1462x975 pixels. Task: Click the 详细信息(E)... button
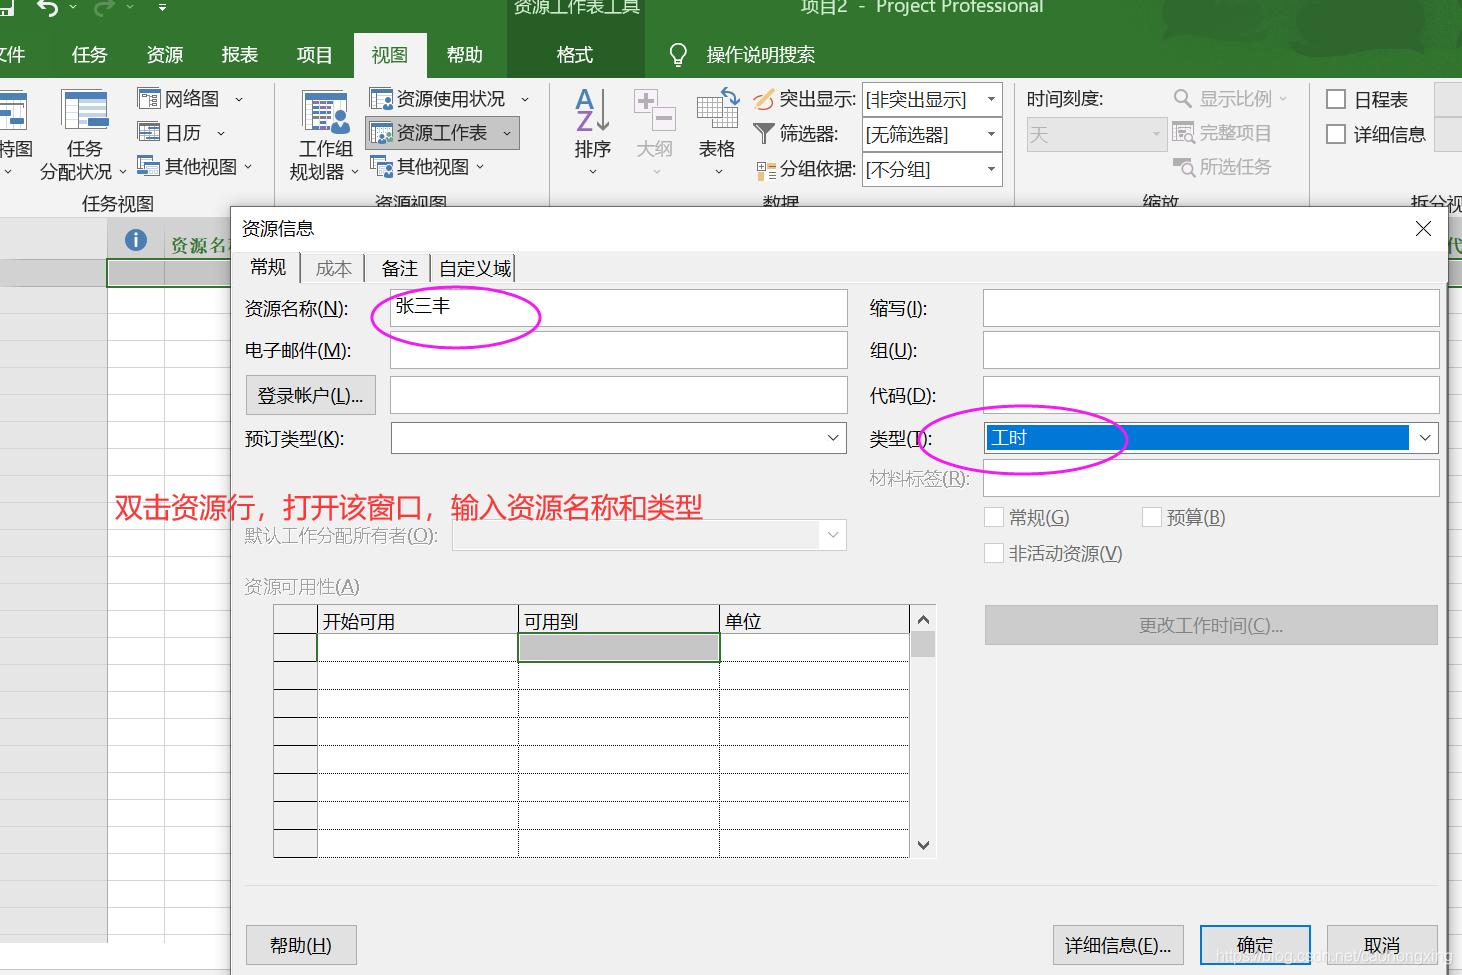(1118, 945)
